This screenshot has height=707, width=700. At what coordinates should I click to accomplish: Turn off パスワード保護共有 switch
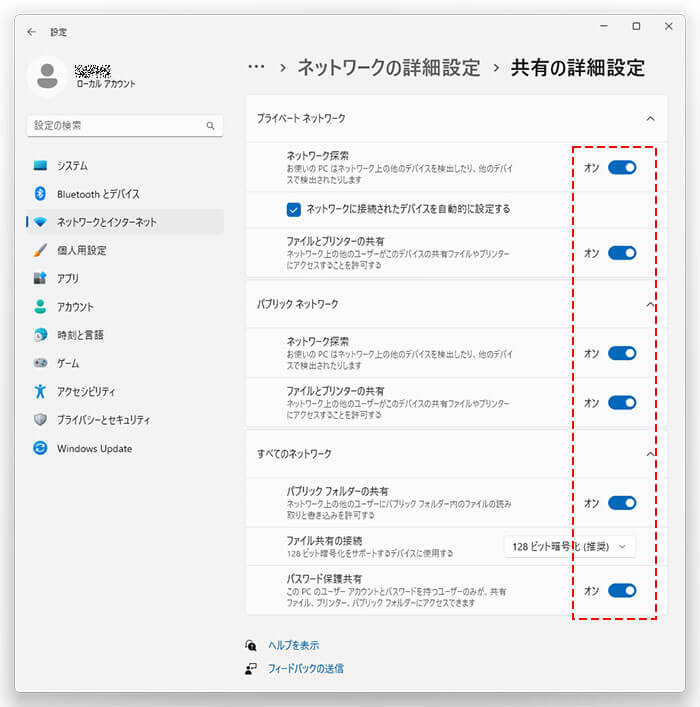coord(622,590)
